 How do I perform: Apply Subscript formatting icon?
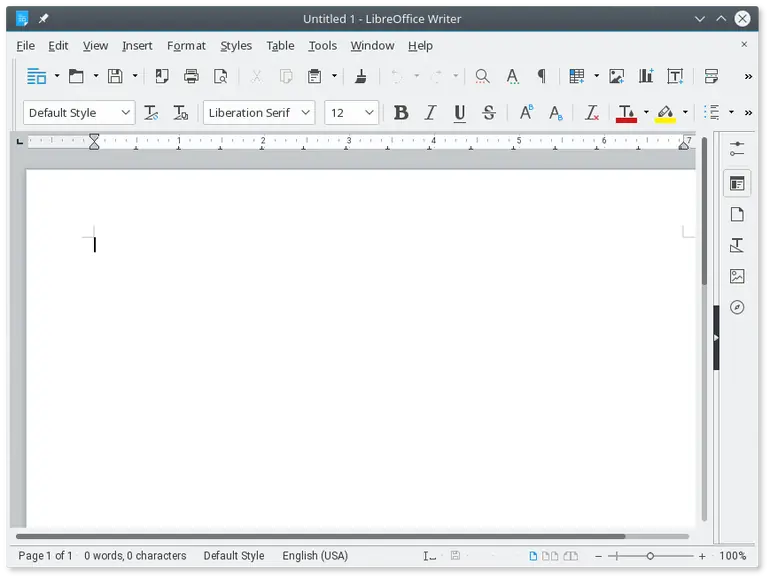[x=555, y=113]
